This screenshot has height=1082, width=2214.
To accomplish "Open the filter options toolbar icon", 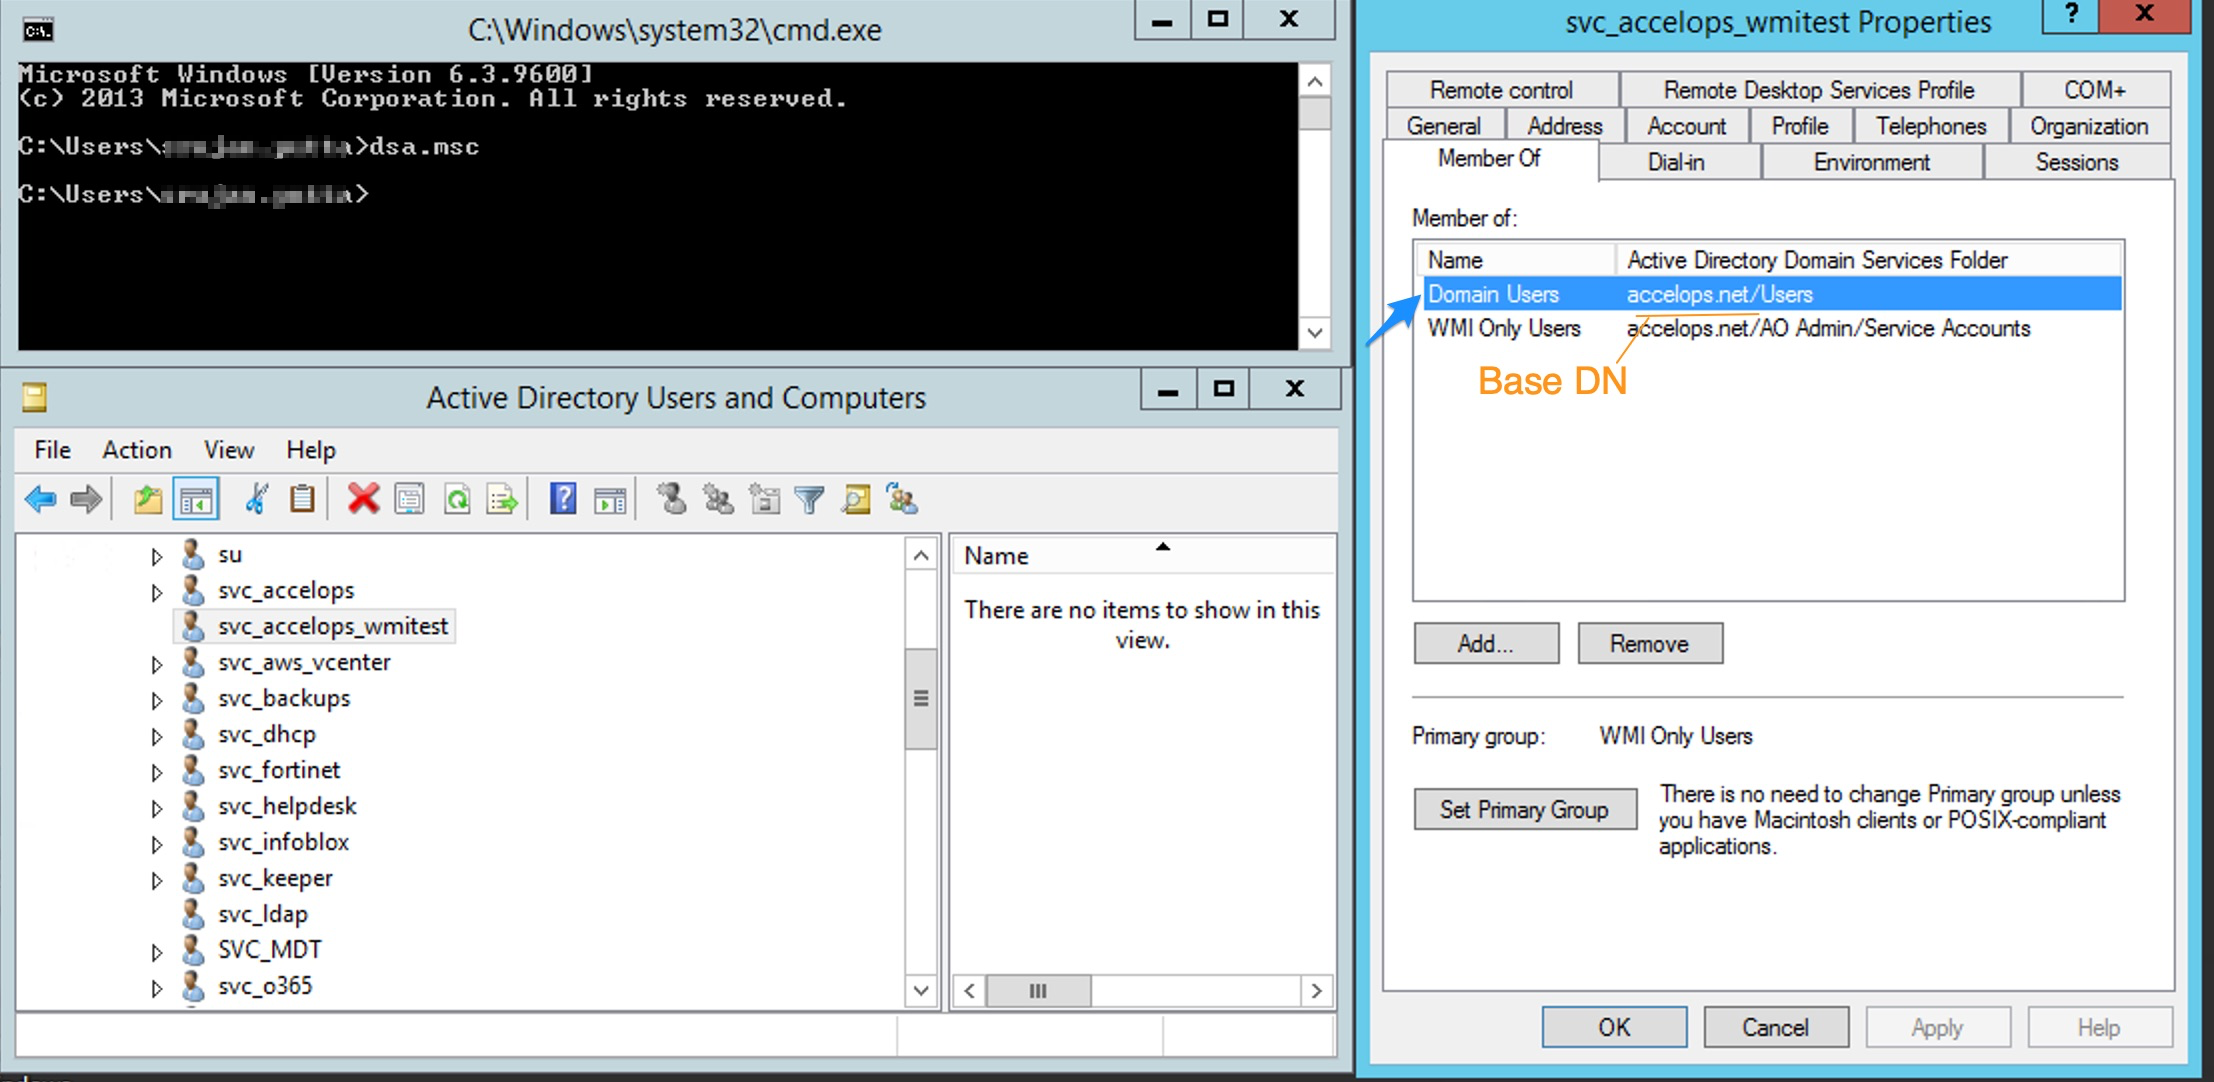I will 810,499.
